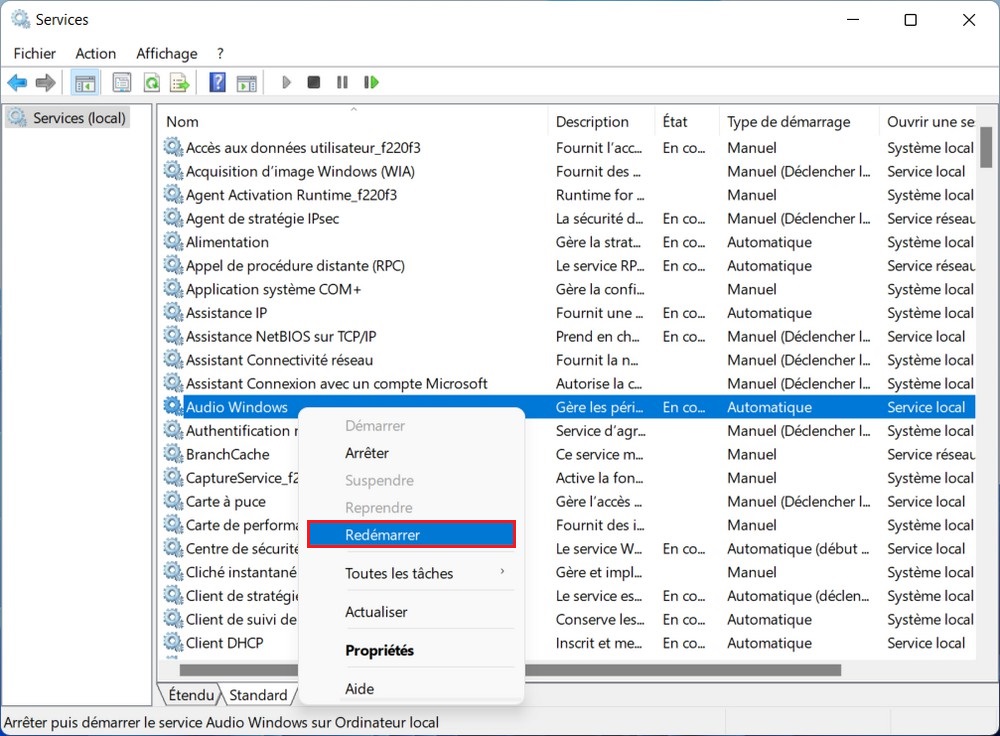Screen dimensions: 1000x736
Task: Click the Properties toolbar icon
Action: (121, 83)
